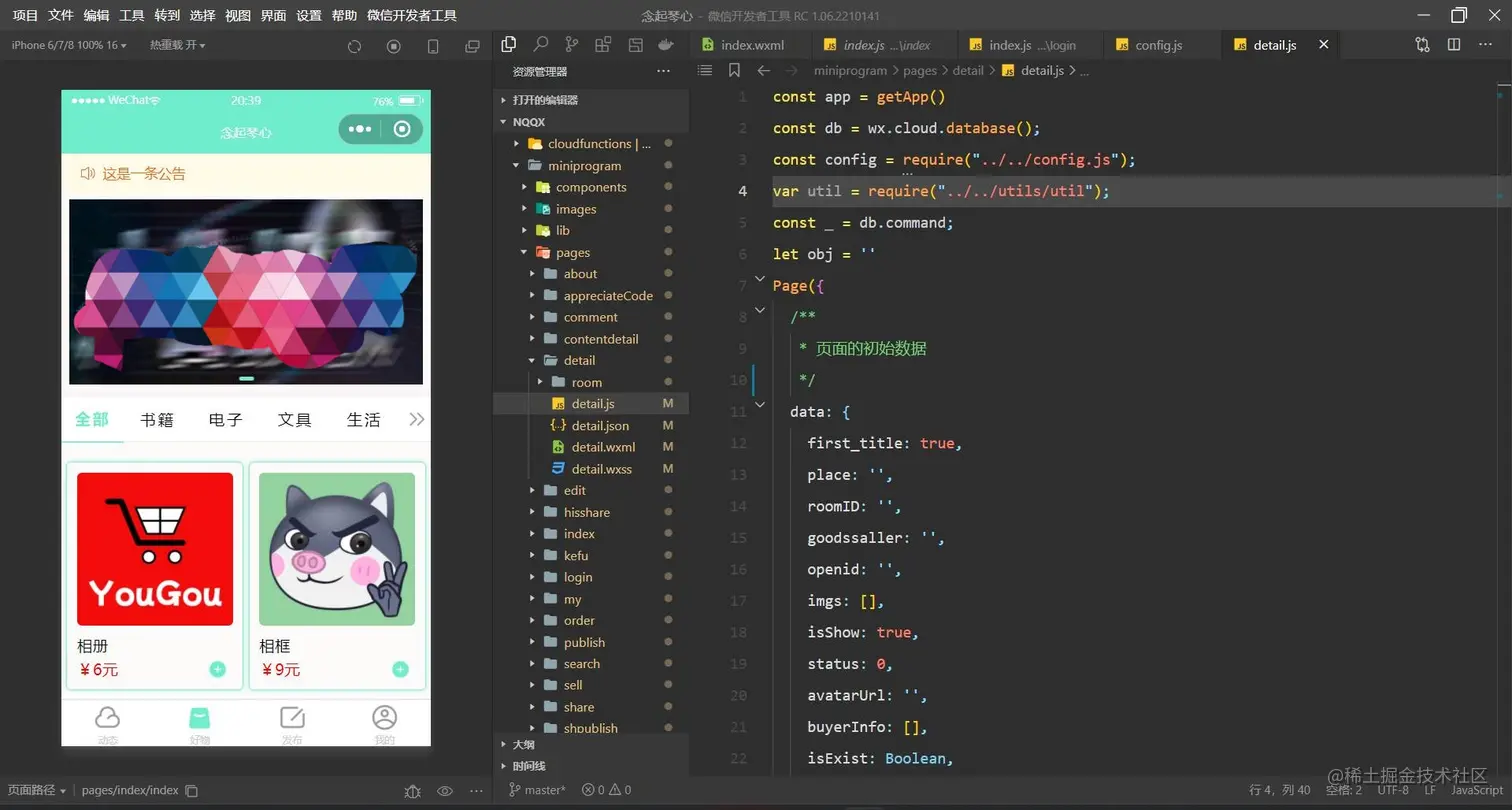Open the debug bug icon in simulator footer
Image resolution: width=1512 pixels, height=810 pixels.
(412, 791)
